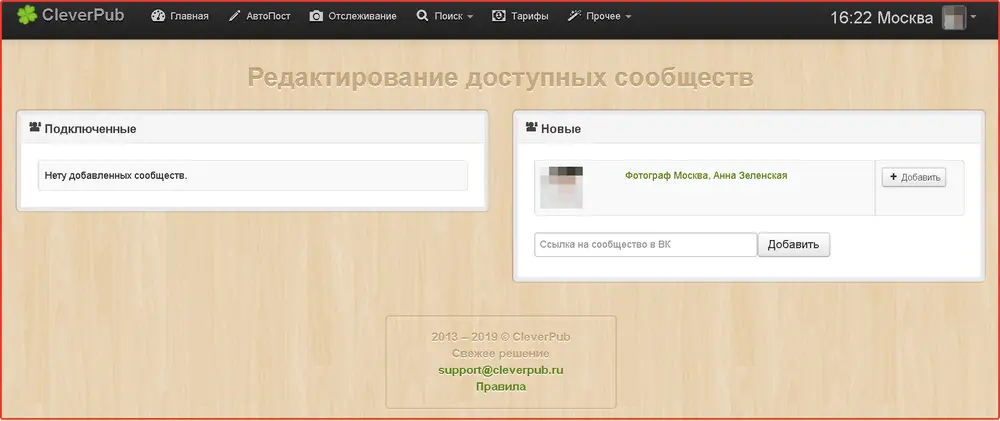Click the Подключенные panel title
The height and width of the screenshot is (421, 1000).
[x=90, y=129]
